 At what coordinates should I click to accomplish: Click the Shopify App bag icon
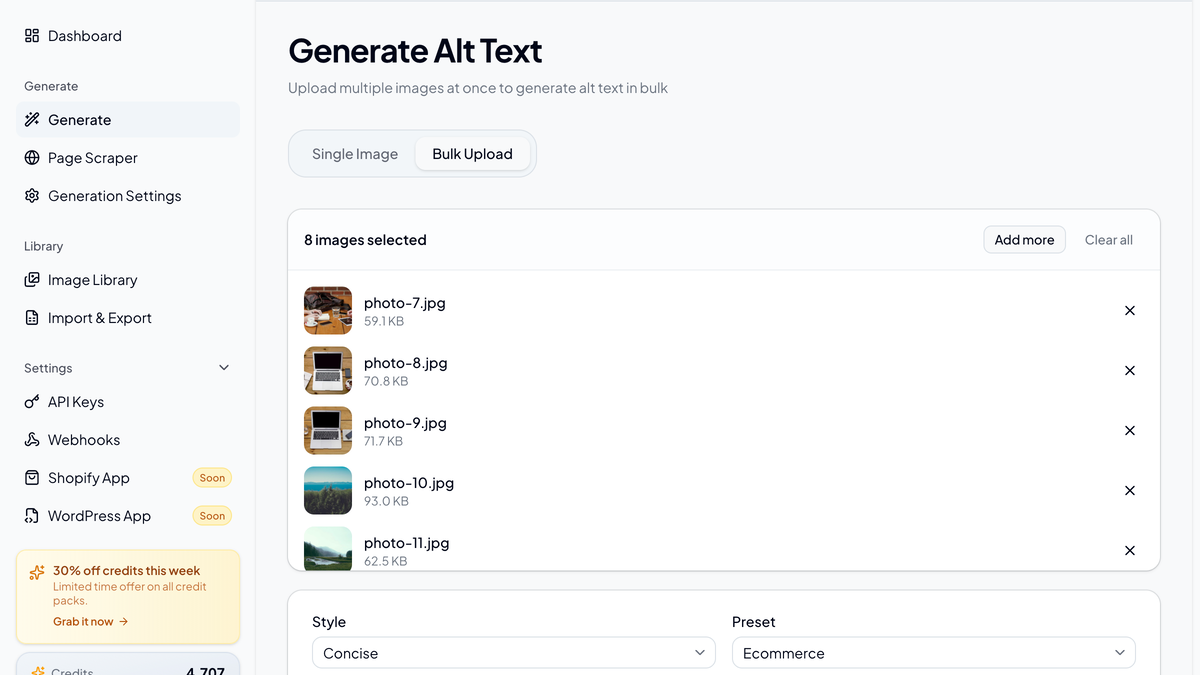[32, 478]
